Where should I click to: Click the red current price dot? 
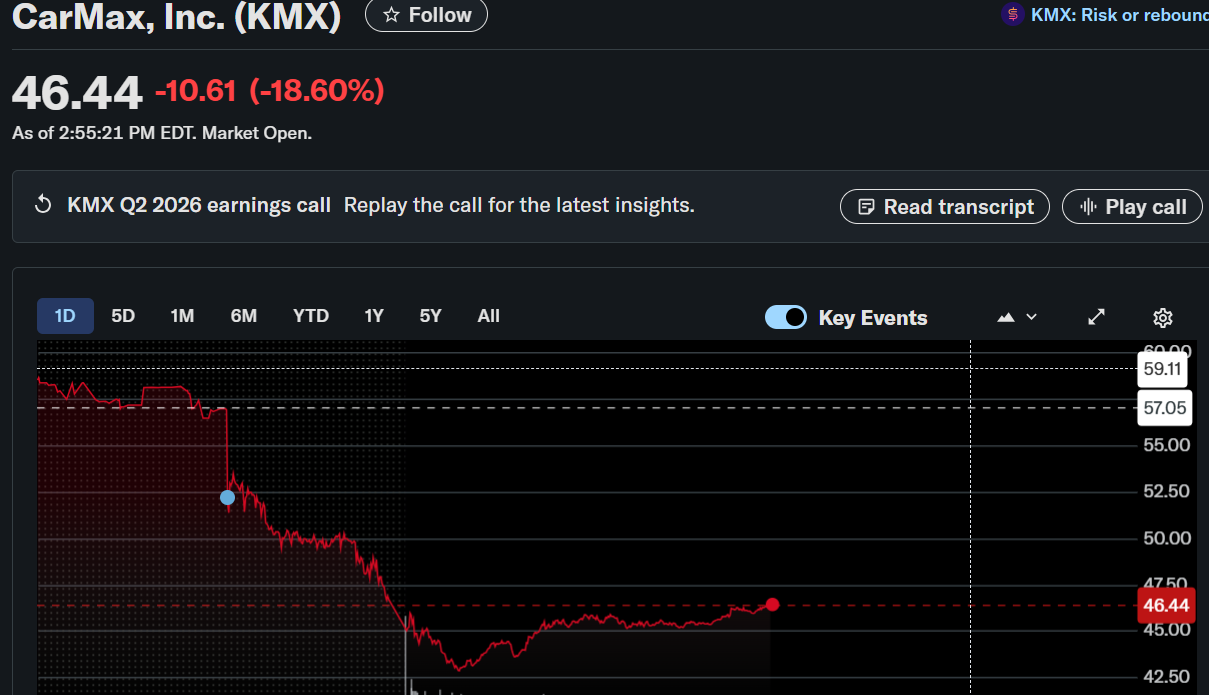point(772,604)
